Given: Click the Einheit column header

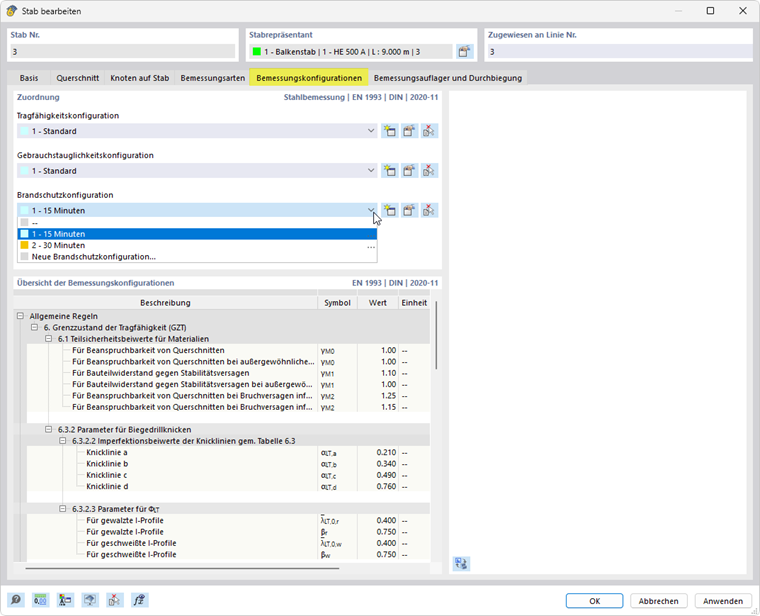Looking at the screenshot, I should click(x=414, y=302).
